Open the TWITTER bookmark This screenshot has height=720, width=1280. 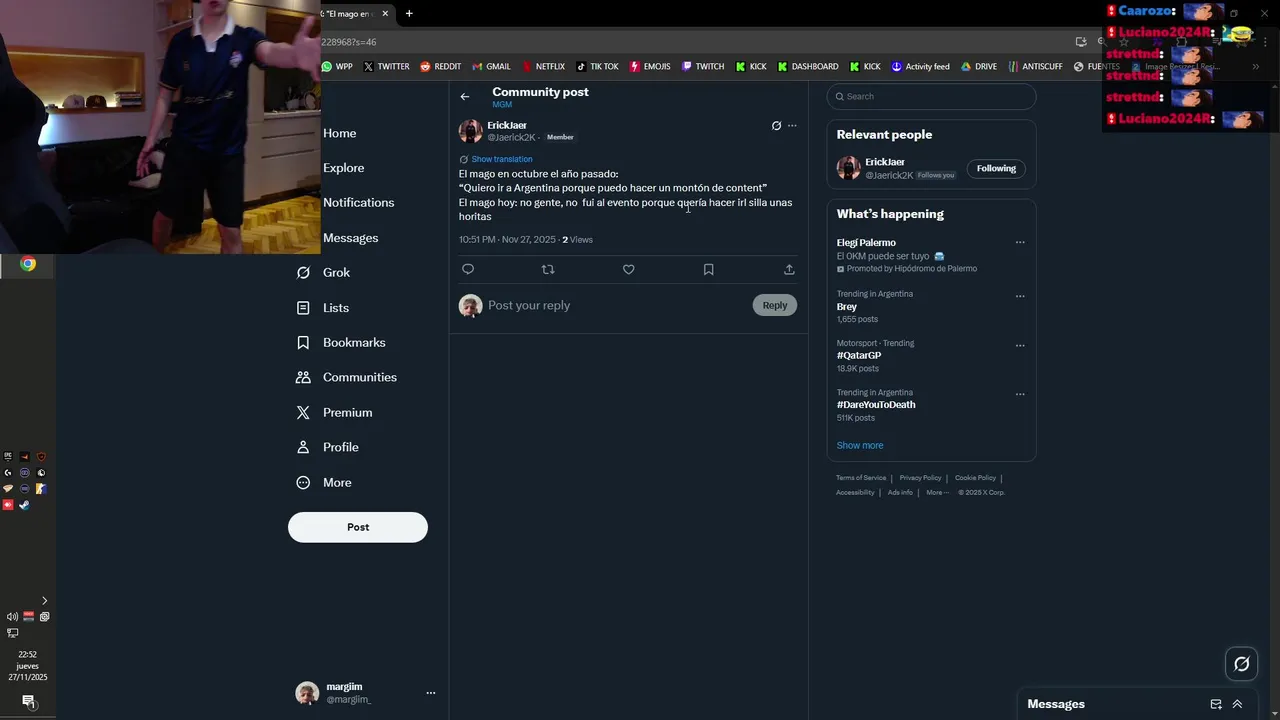click(387, 67)
